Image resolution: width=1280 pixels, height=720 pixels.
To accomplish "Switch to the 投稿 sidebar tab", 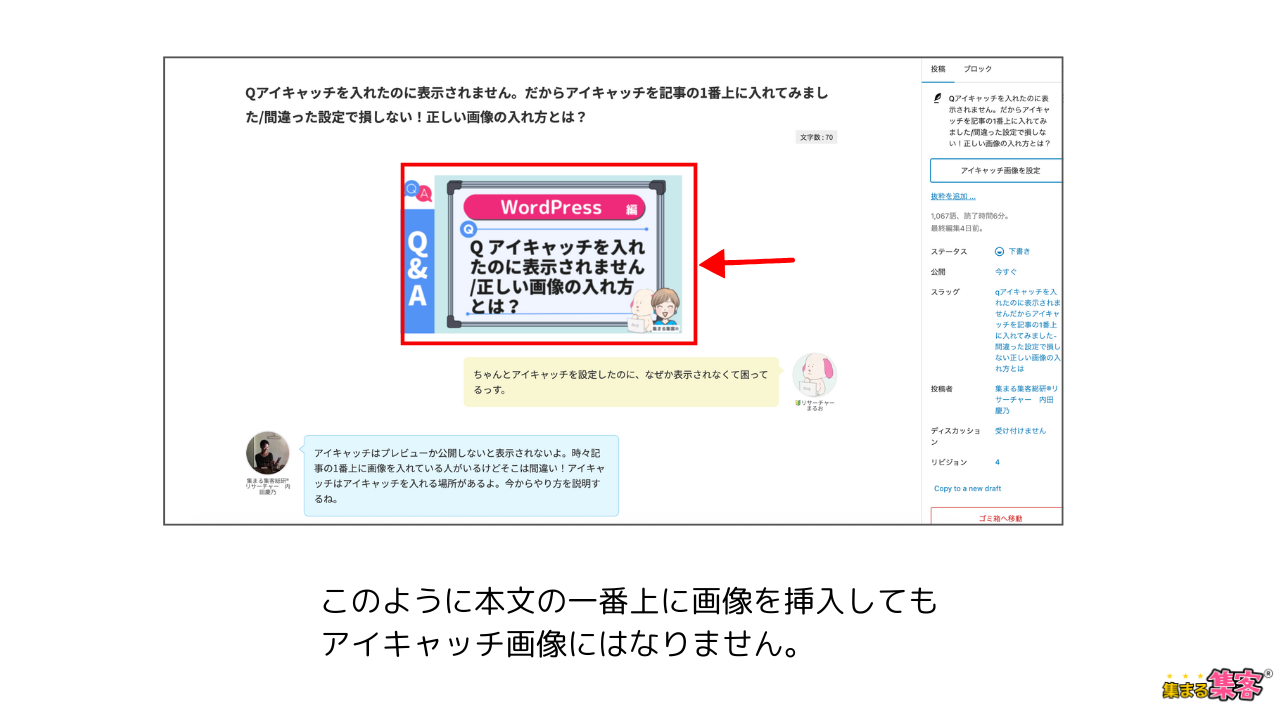I will click(x=938, y=69).
